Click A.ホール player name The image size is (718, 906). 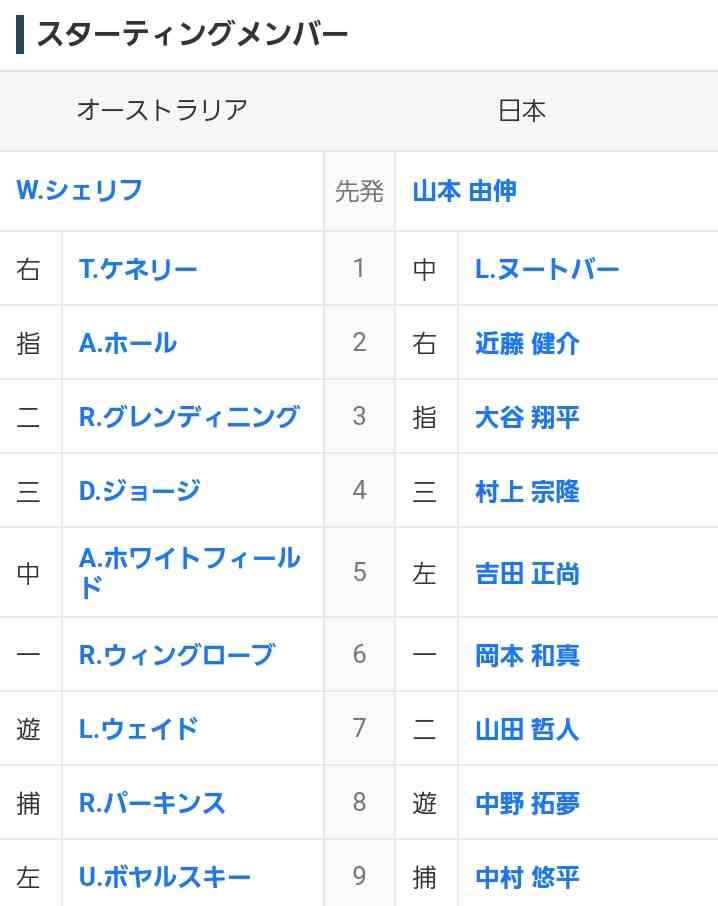127,343
